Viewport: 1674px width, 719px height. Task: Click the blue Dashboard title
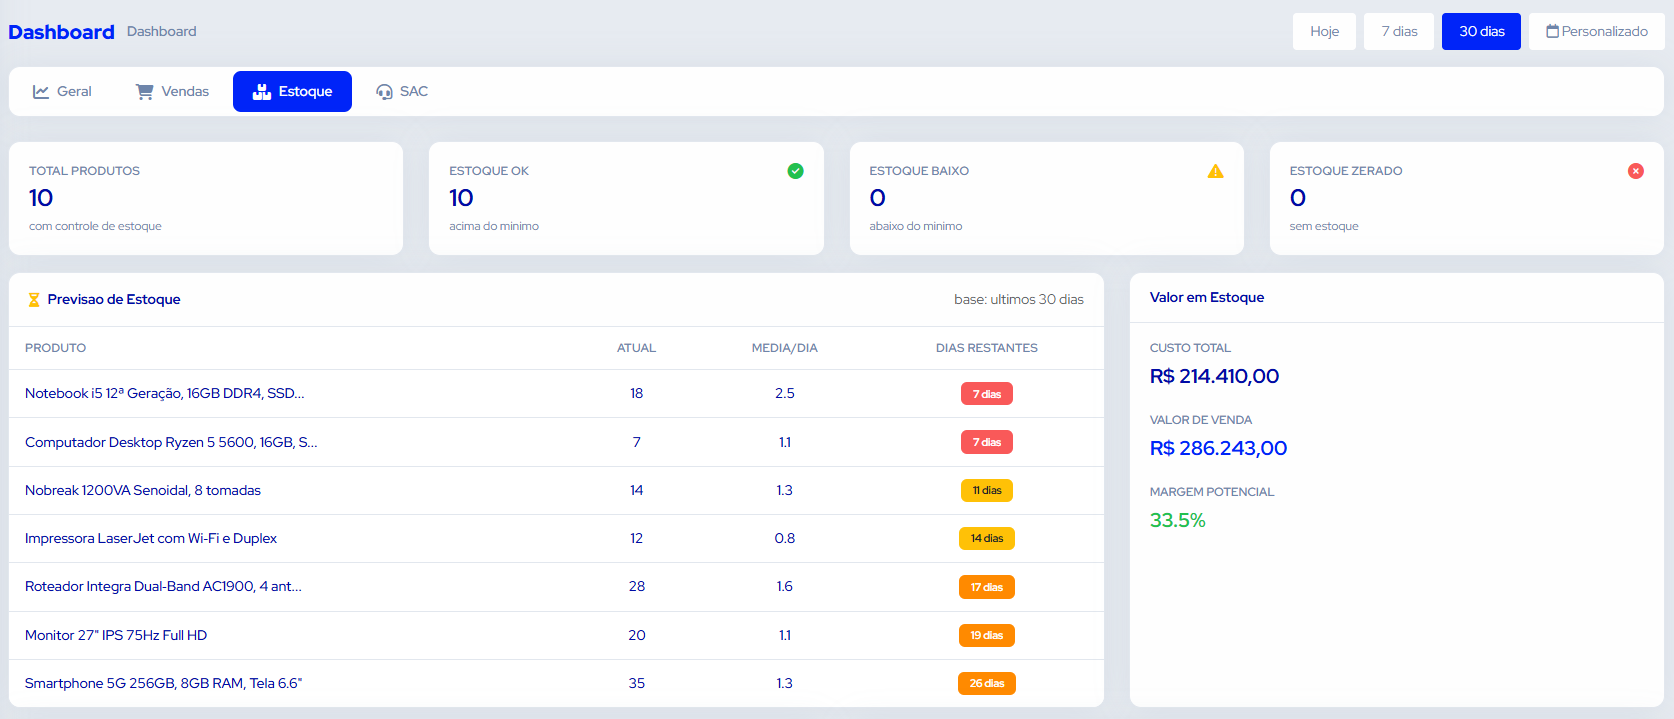pos(61,32)
